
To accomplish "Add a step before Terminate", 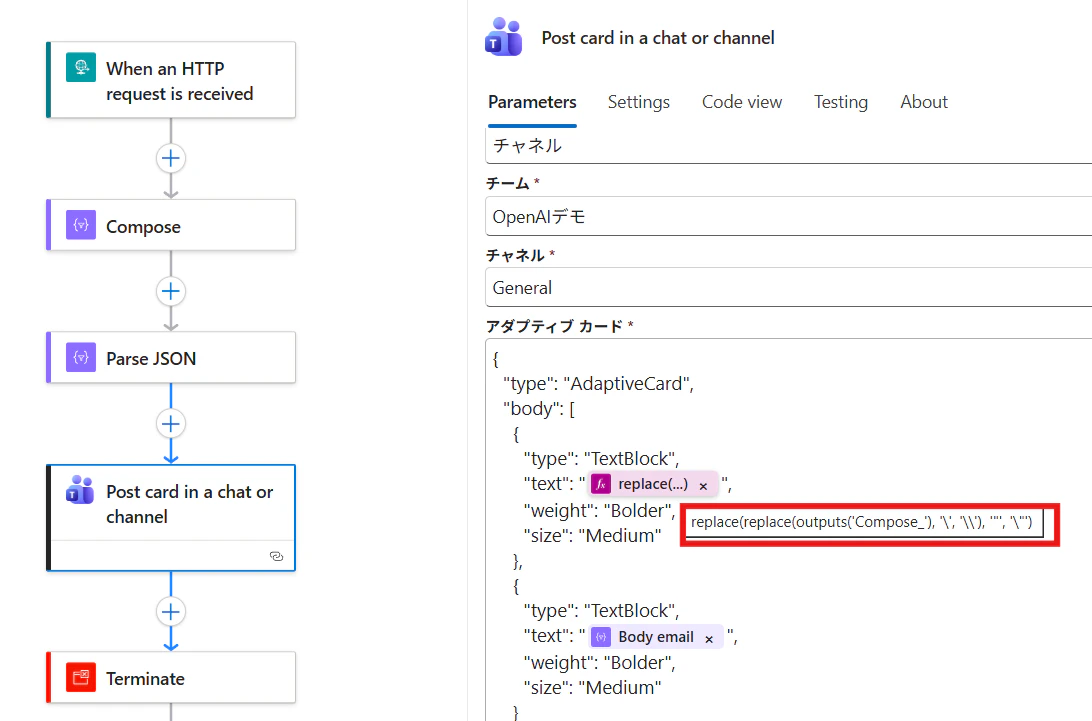I will coord(171,612).
